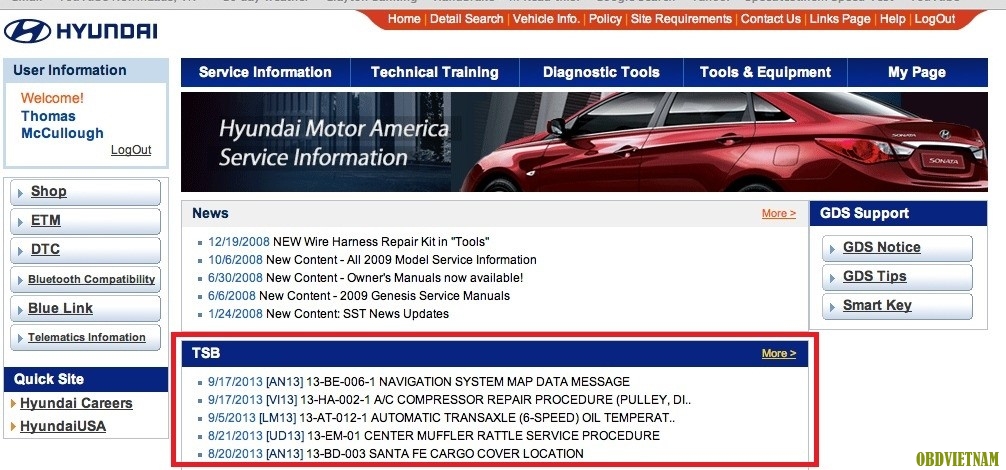Open TSB 13-BD-003 Santa Fe Cargo Cover
Viewport: 1006px width, 470px height.
396,453
